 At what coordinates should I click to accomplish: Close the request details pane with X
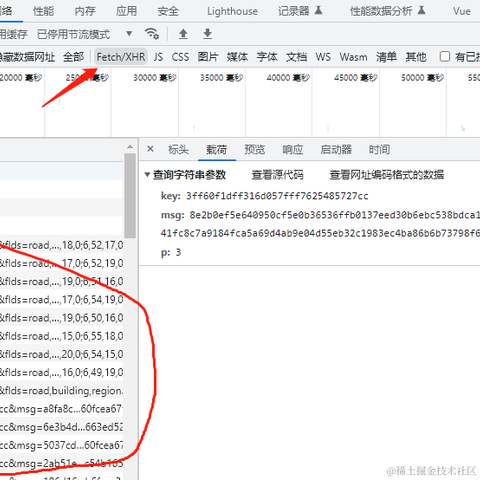coord(150,149)
